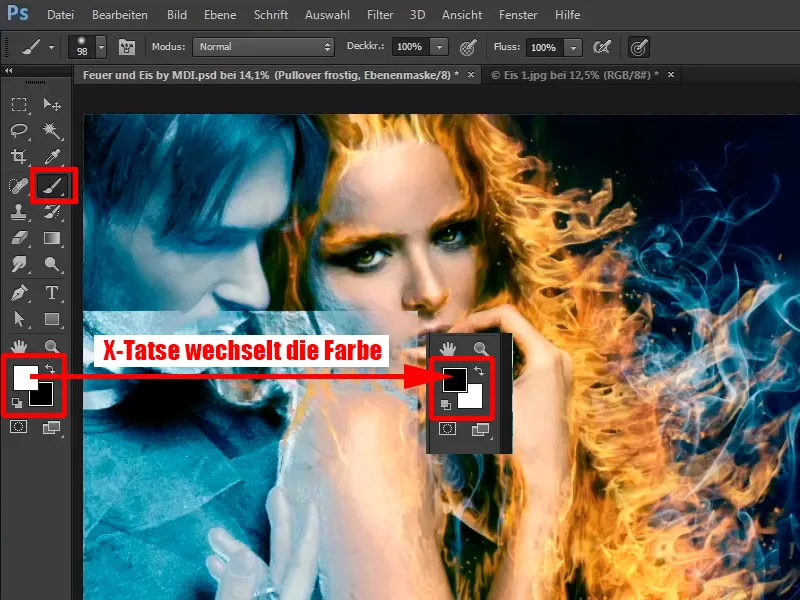
Task: Click the Photoshop Ps logo
Action: tap(18, 13)
